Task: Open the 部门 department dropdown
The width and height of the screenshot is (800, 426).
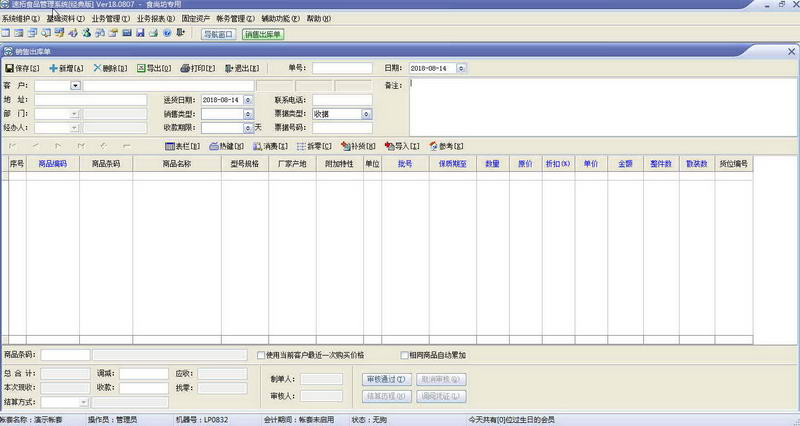Action: pos(74,114)
